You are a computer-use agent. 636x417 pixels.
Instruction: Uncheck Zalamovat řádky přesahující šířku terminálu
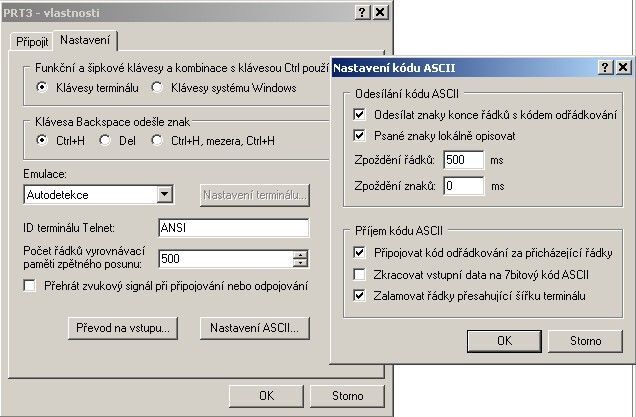pyautogui.click(x=360, y=295)
